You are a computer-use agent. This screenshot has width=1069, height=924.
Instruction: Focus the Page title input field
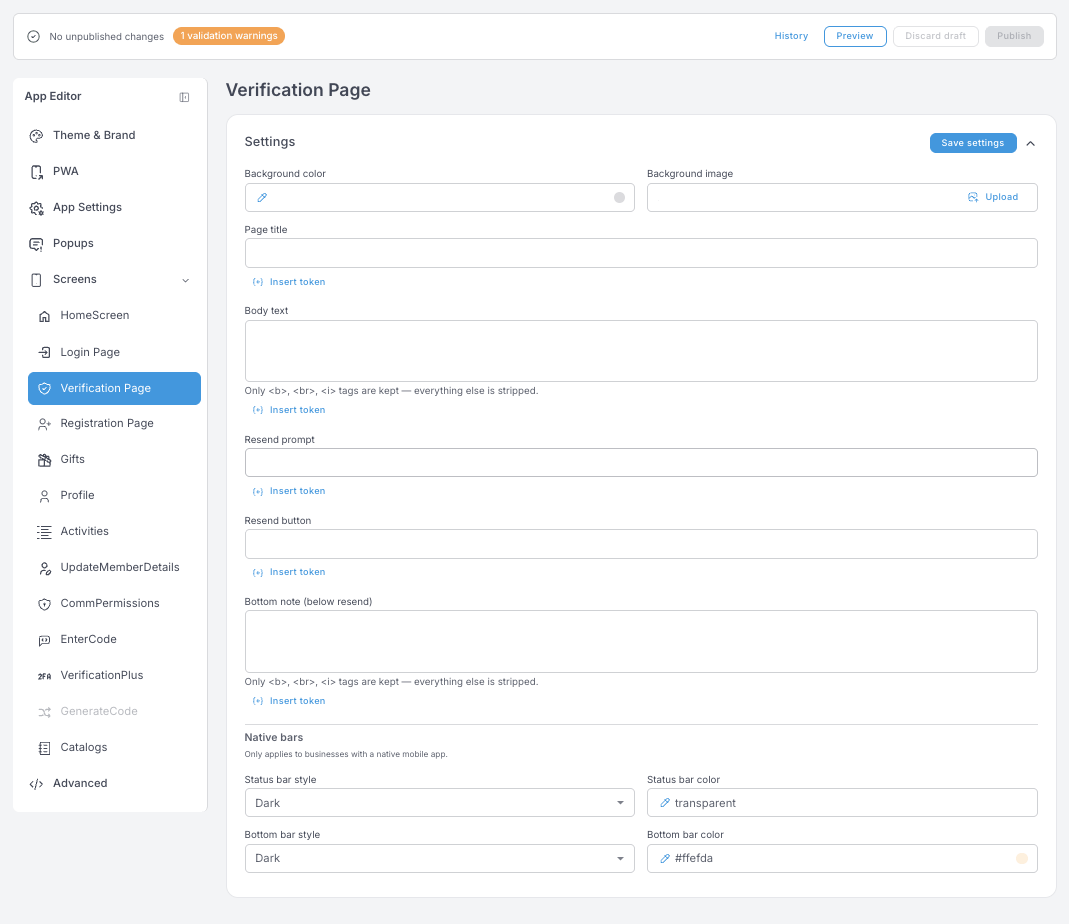[x=641, y=253]
